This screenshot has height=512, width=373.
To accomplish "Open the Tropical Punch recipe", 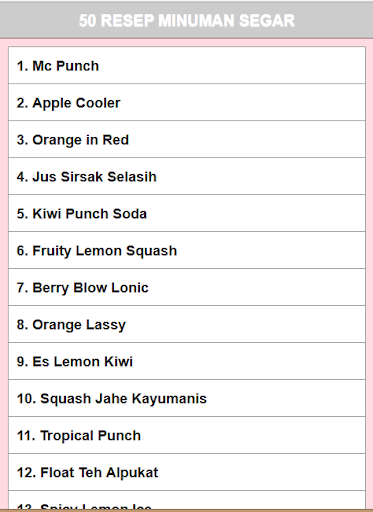I will (187, 435).
